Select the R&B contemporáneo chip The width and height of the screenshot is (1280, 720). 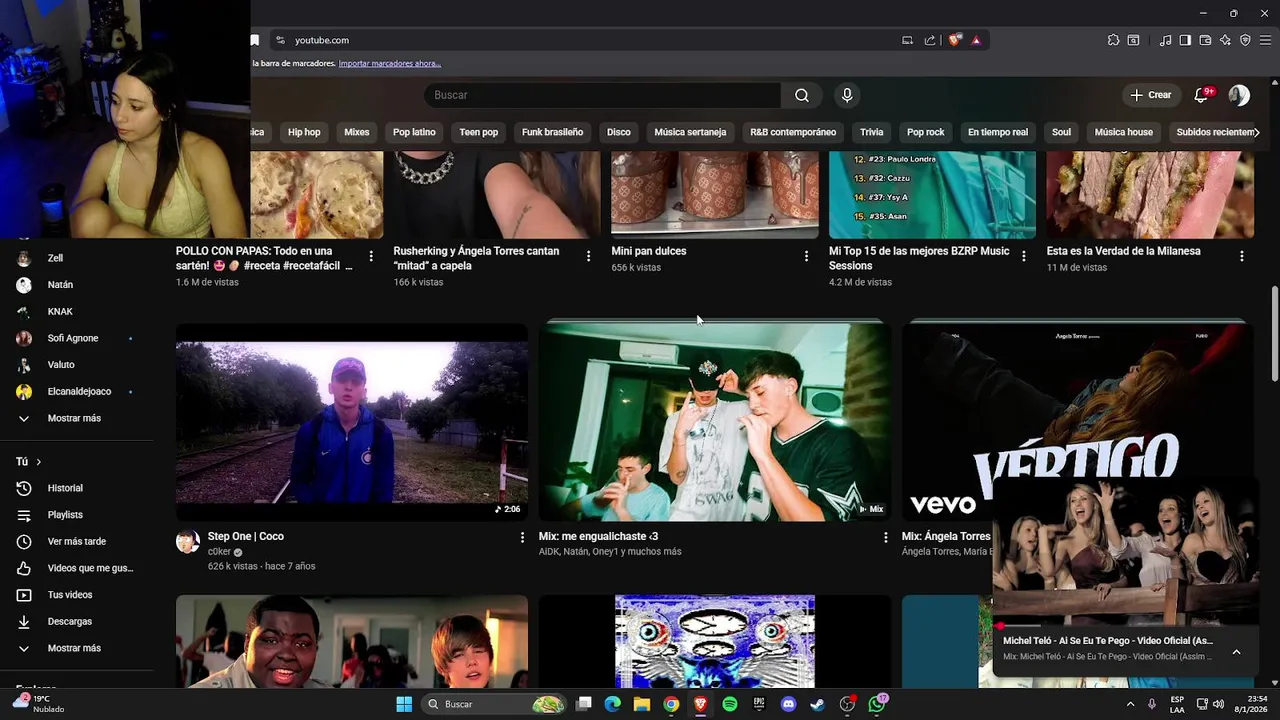point(793,132)
